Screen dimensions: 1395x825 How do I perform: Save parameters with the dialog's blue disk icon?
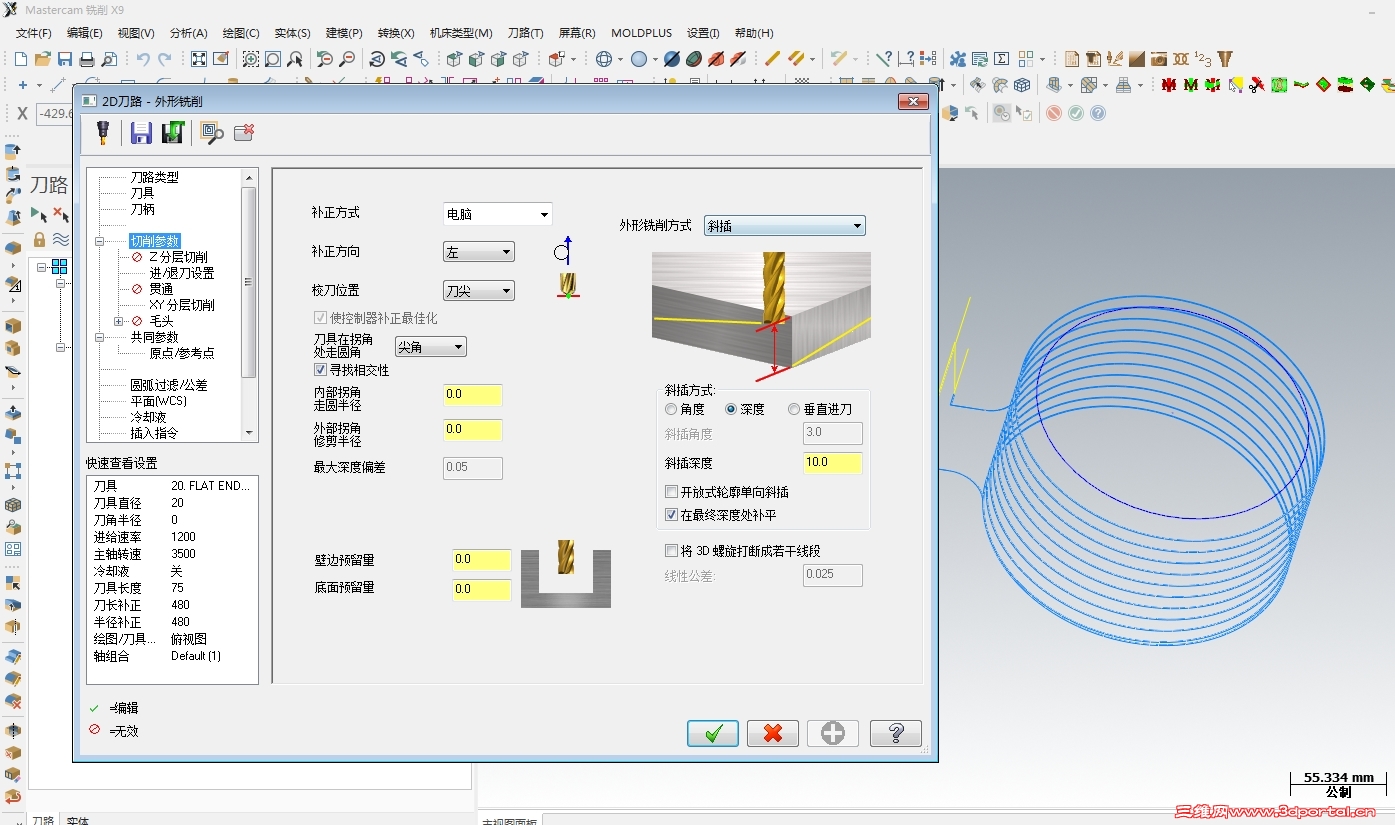point(141,132)
